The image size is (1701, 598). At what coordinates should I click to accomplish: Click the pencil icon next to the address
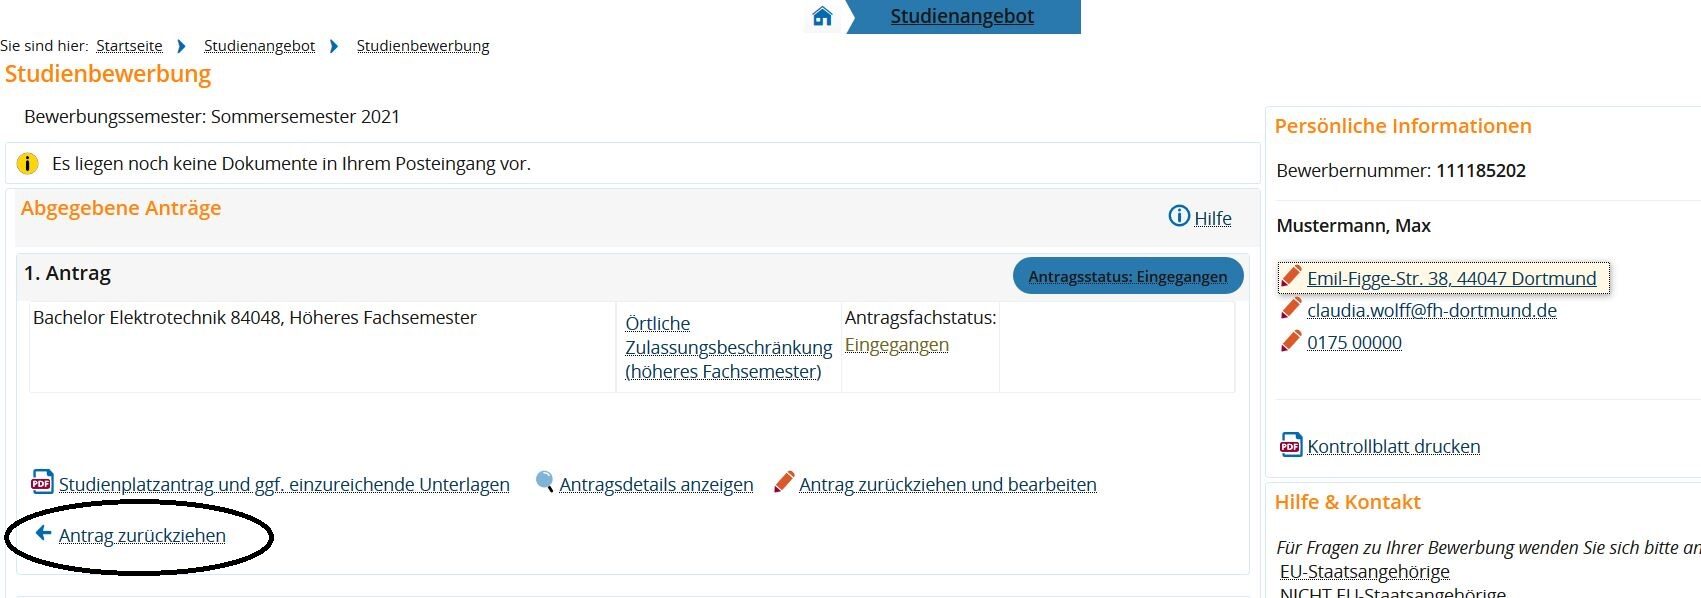click(x=1291, y=277)
